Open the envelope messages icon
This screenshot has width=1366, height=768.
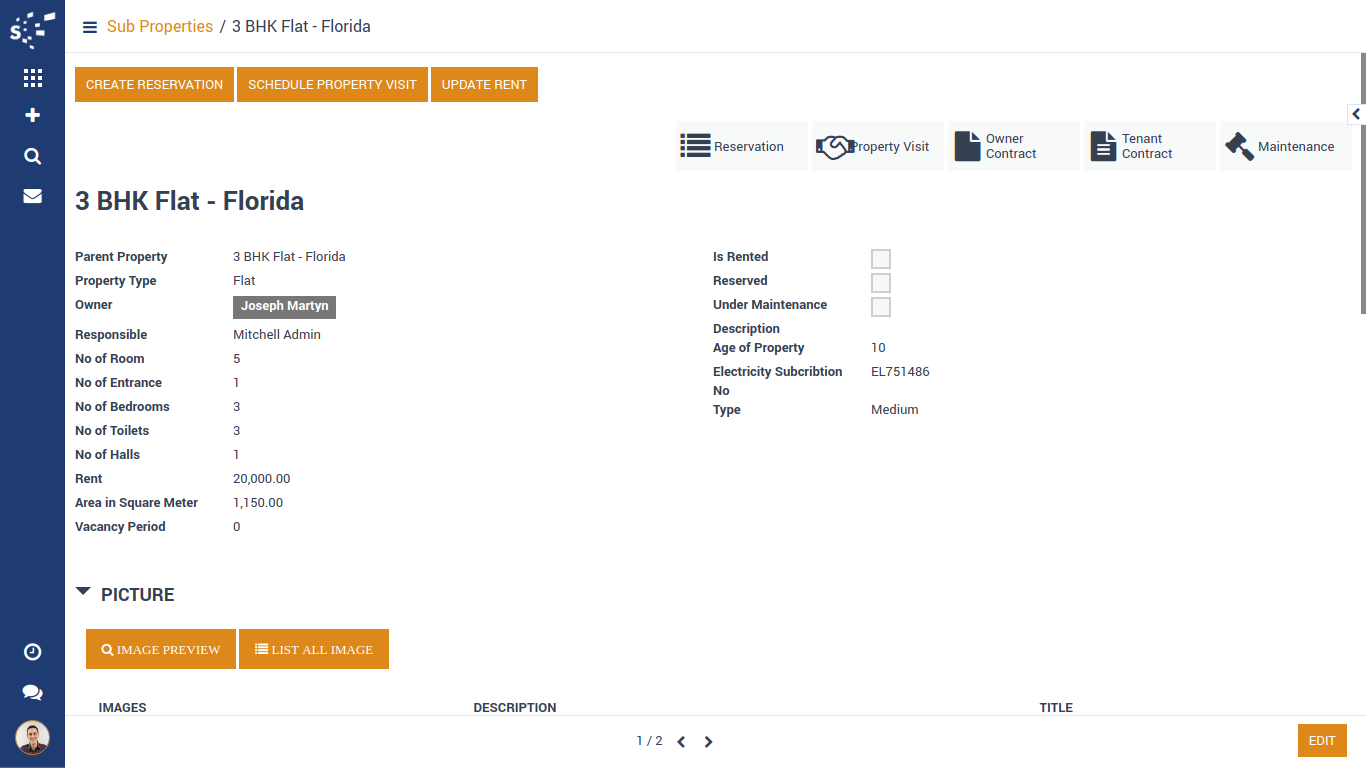click(x=32, y=196)
